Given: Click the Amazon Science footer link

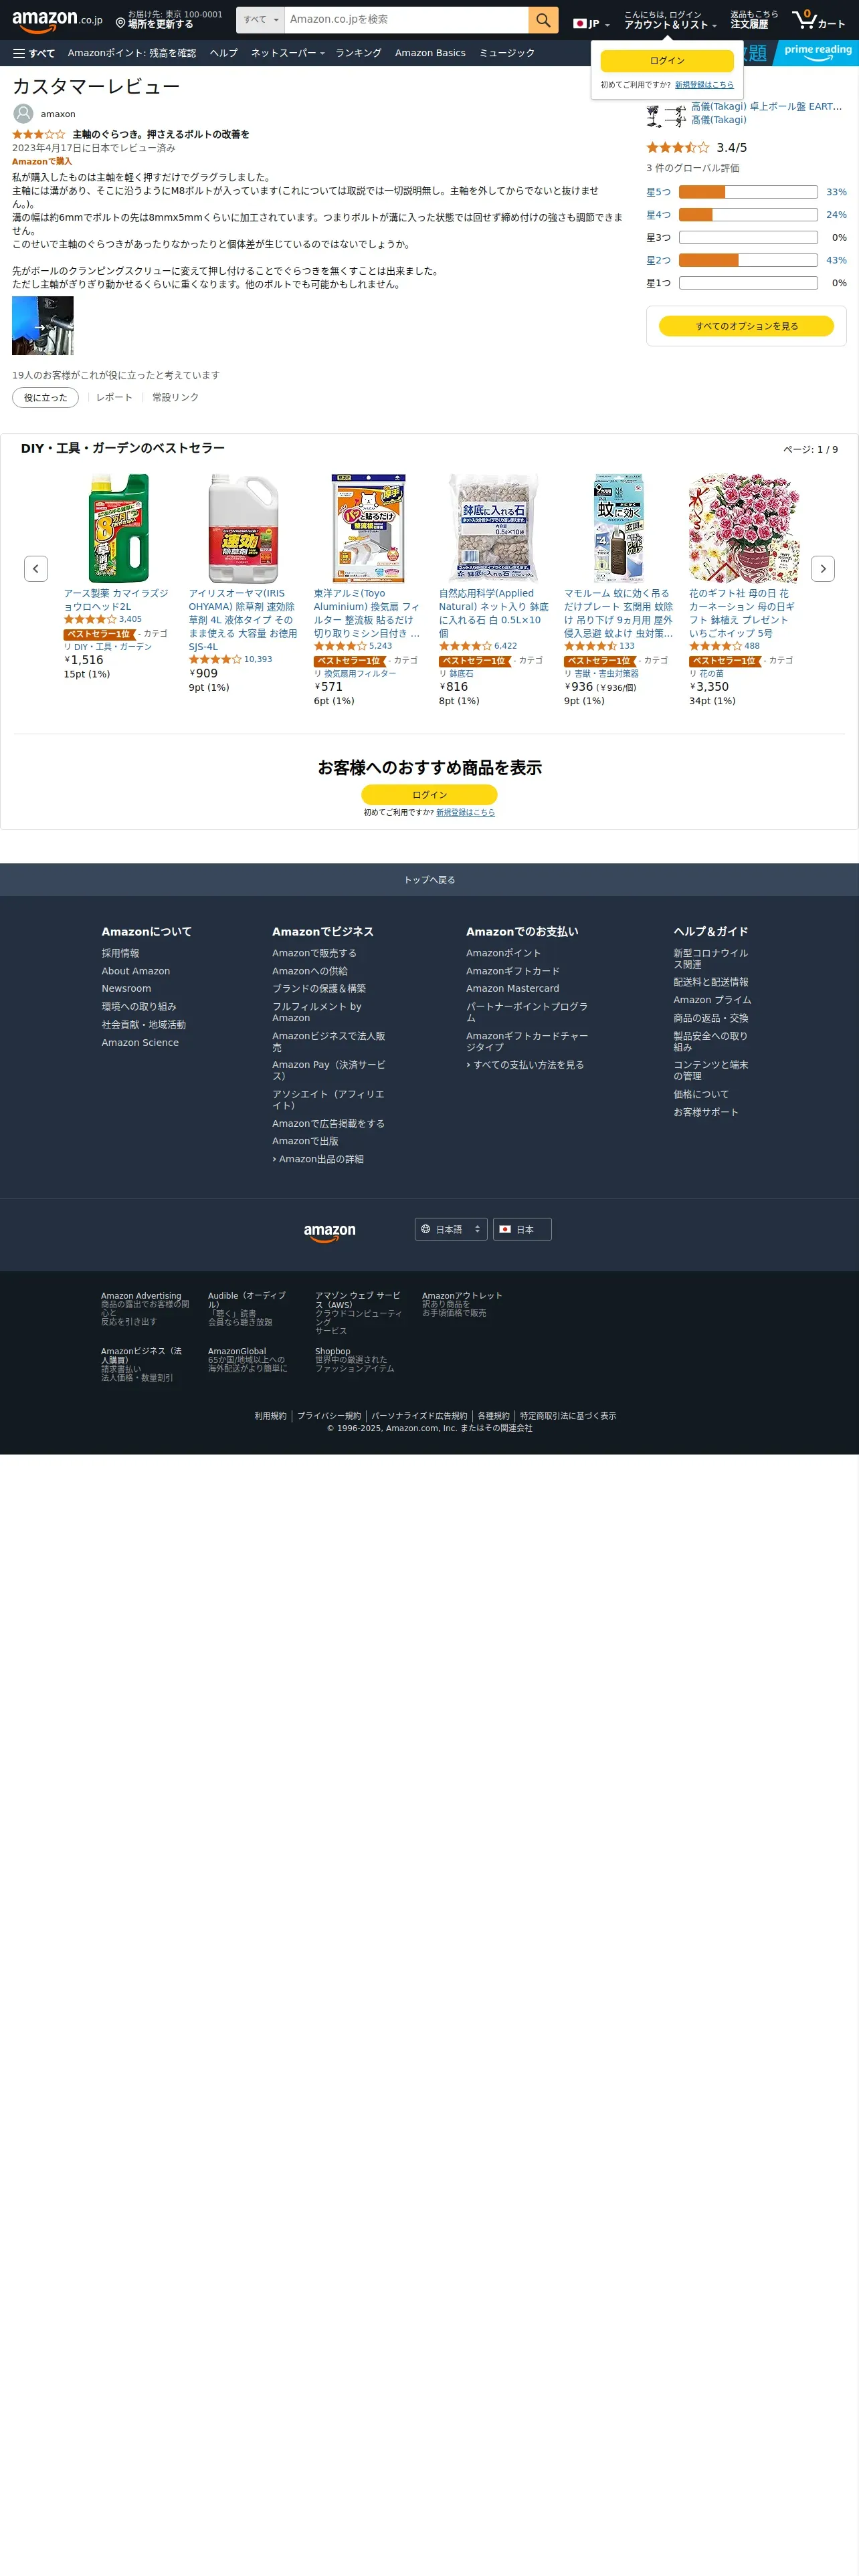Looking at the screenshot, I should coord(140,1043).
